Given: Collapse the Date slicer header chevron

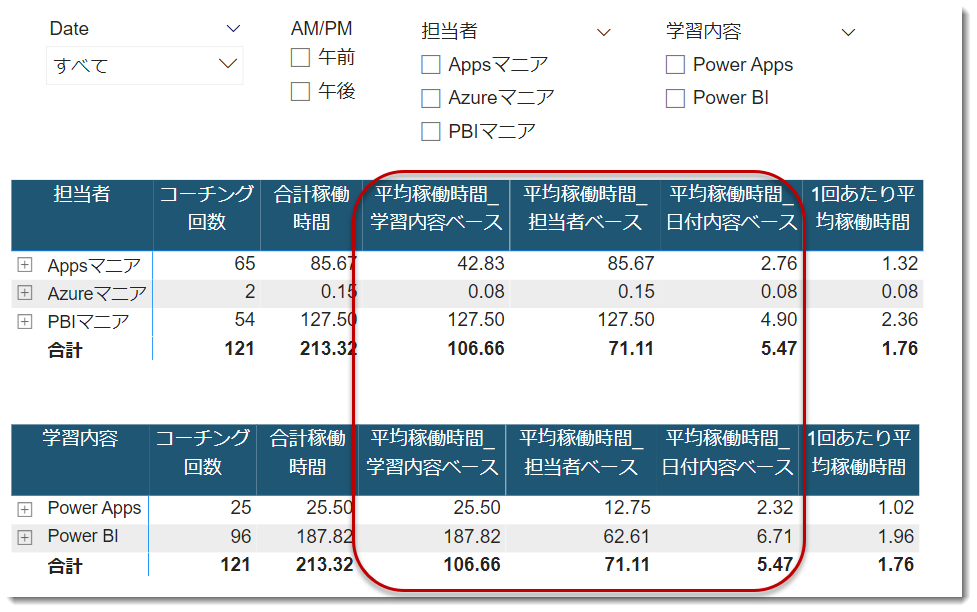Looking at the screenshot, I should [x=233, y=29].
